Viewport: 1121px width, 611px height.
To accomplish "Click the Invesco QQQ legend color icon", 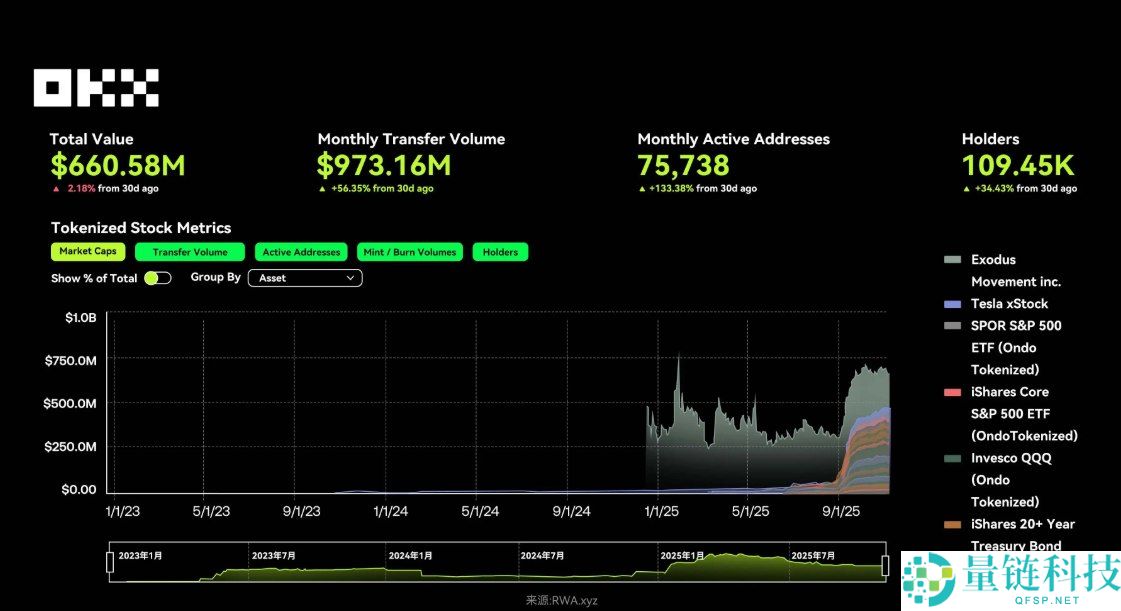I will point(952,458).
